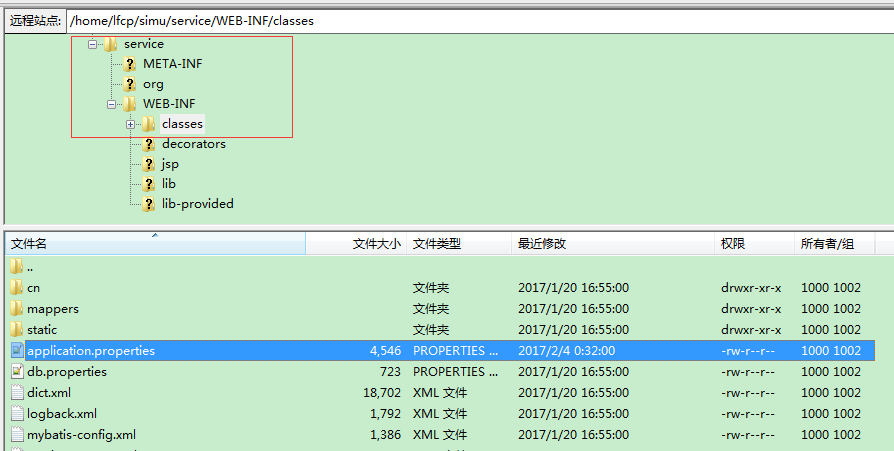Click the org unknown-folder question mark icon
The width and height of the screenshot is (894, 451).
130,84
